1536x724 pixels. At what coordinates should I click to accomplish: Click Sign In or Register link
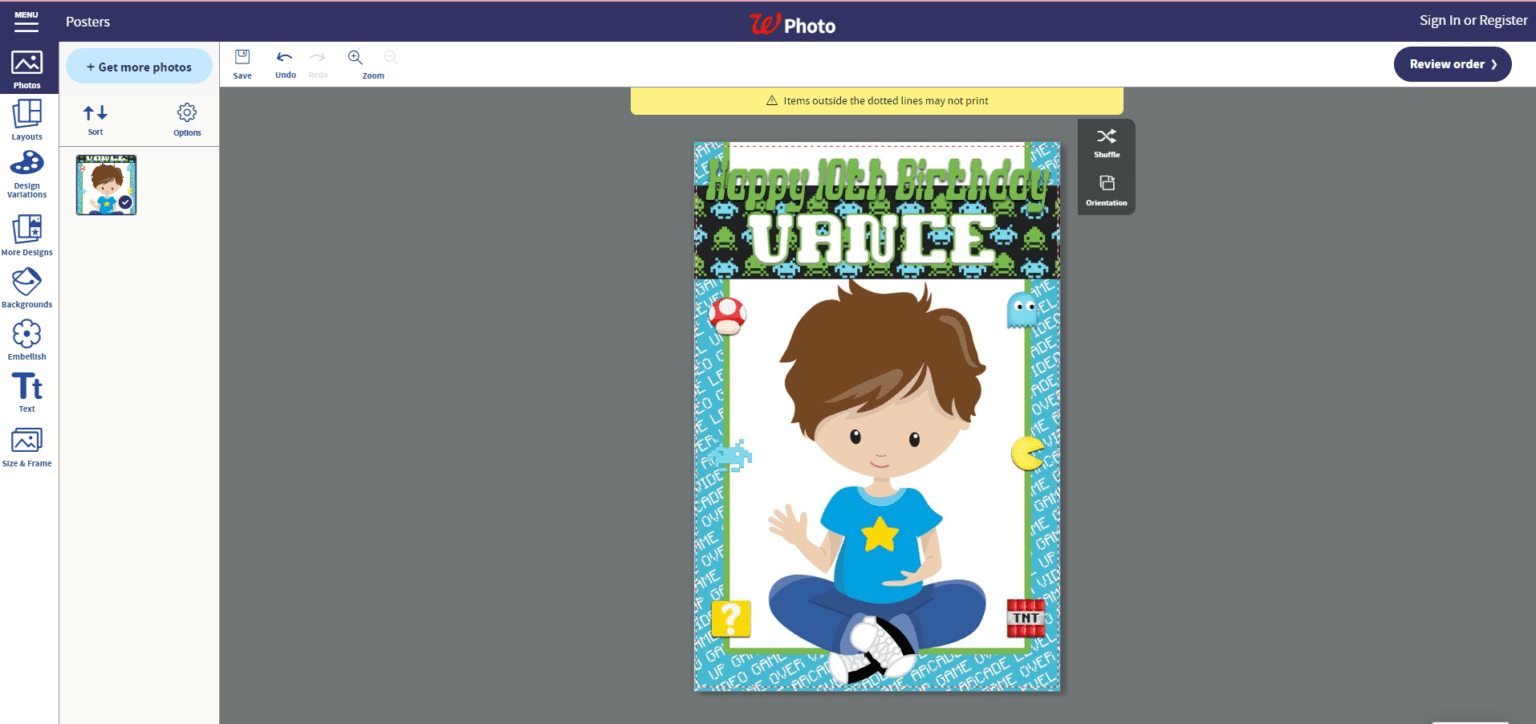pos(1473,21)
